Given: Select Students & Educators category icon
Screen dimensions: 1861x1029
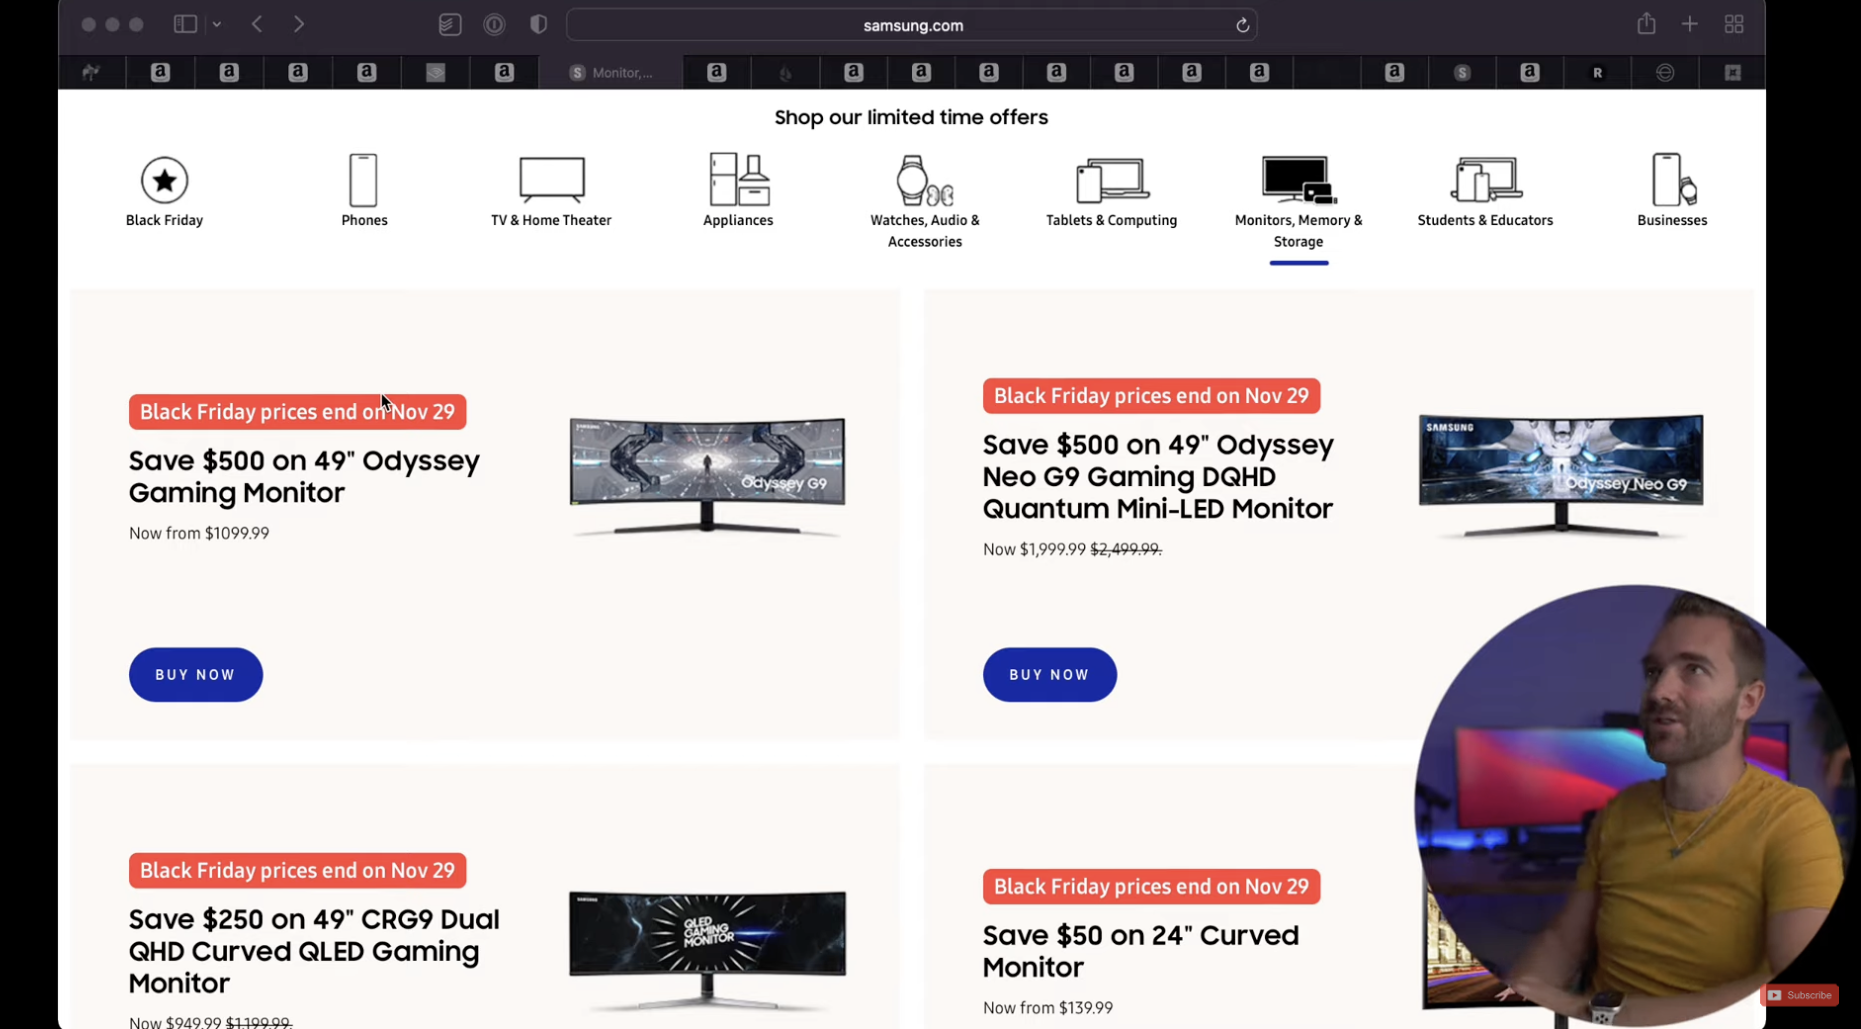Looking at the screenshot, I should coord(1485,180).
